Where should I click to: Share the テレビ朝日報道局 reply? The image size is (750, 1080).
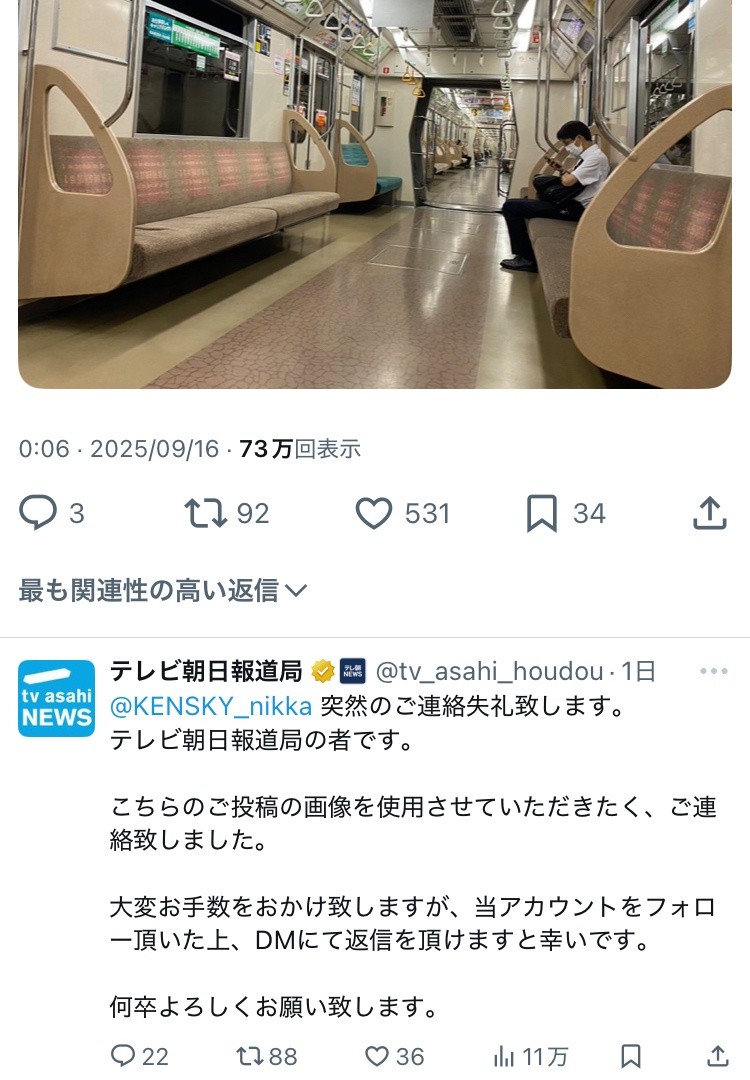click(718, 1056)
